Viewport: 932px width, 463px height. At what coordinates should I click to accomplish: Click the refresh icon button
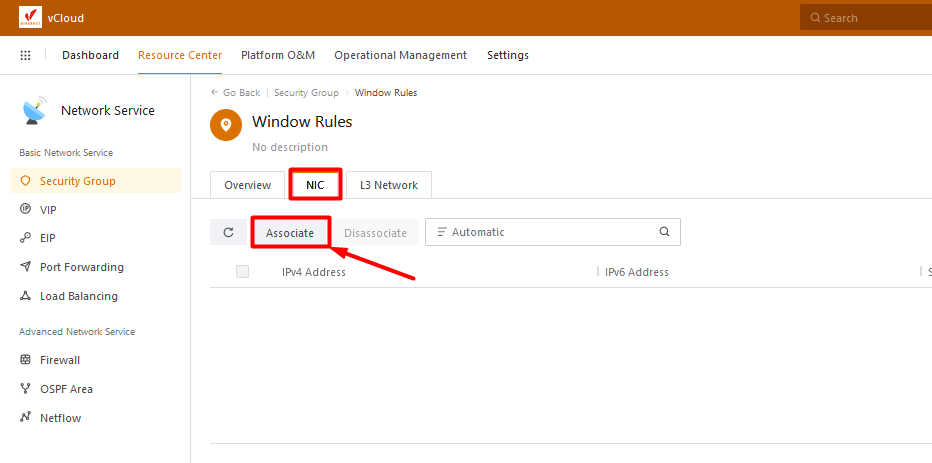[228, 232]
